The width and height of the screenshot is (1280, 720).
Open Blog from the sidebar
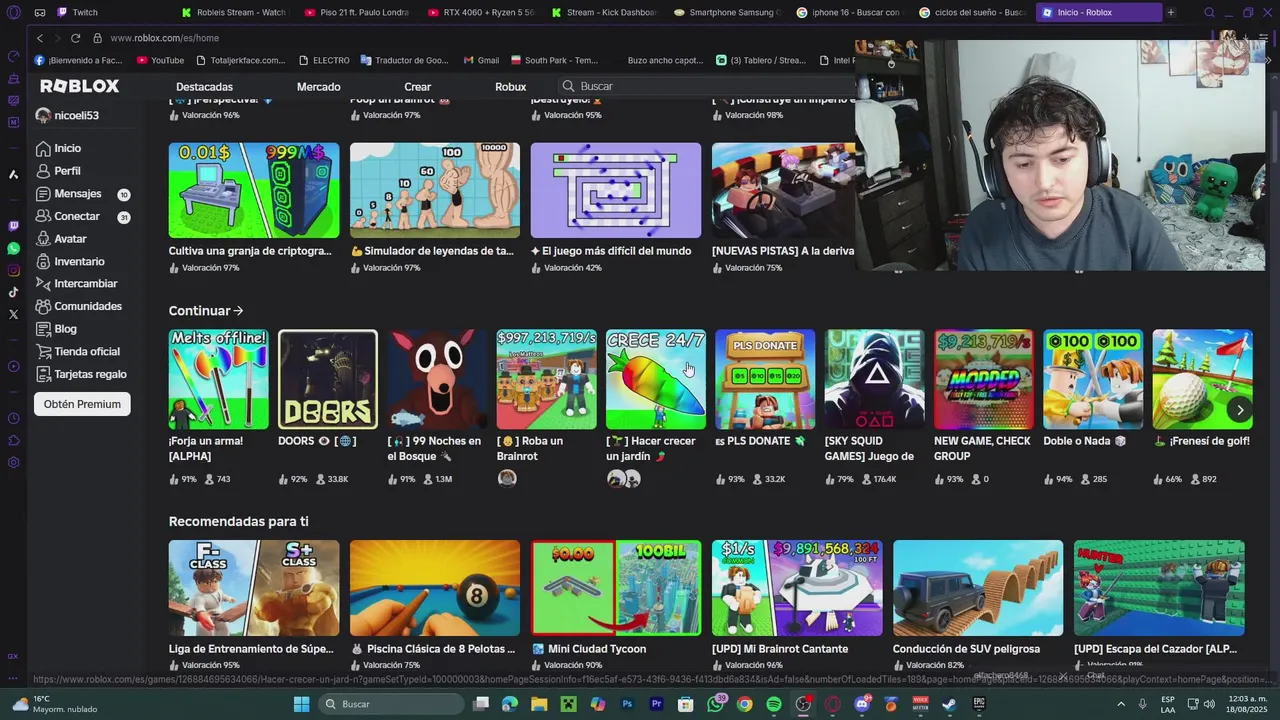tap(56, 329)
